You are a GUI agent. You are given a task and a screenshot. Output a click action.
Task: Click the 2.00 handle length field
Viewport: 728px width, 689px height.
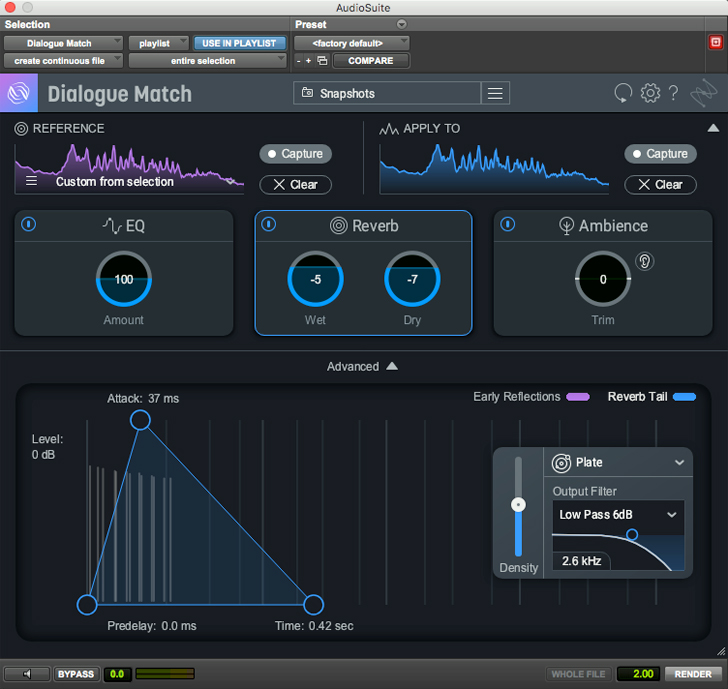click(638, 674)
